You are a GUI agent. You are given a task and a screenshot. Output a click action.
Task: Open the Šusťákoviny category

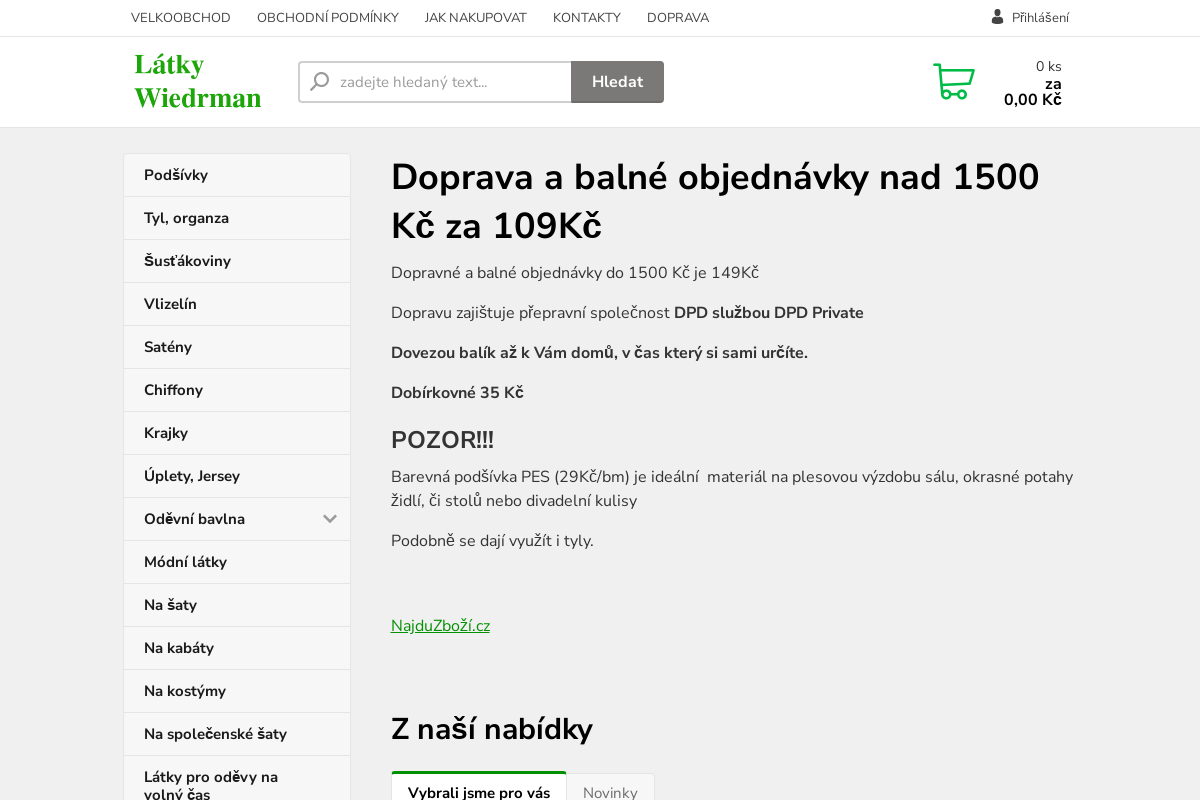pos(187,261)
